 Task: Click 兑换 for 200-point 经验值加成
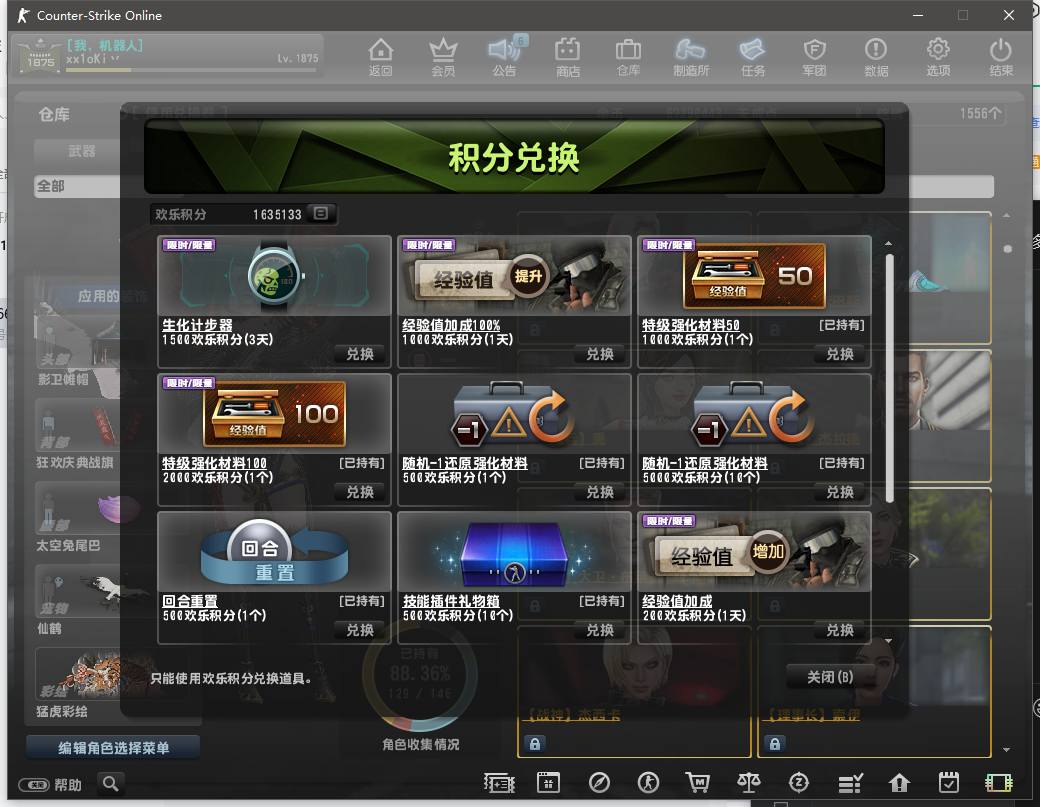click(840, 630)
